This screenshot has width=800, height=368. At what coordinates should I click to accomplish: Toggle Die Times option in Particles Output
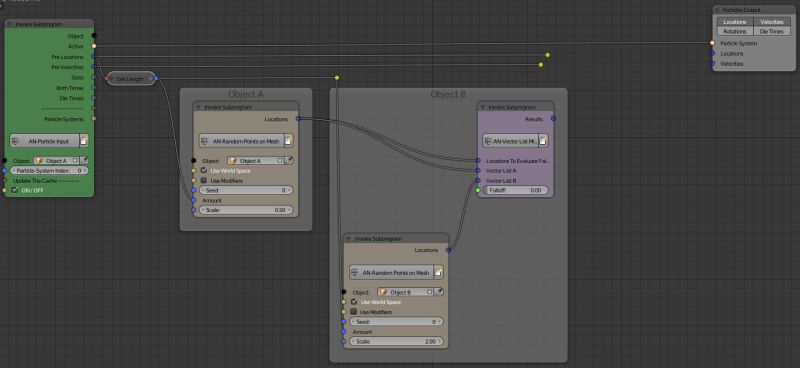point(771,31)
